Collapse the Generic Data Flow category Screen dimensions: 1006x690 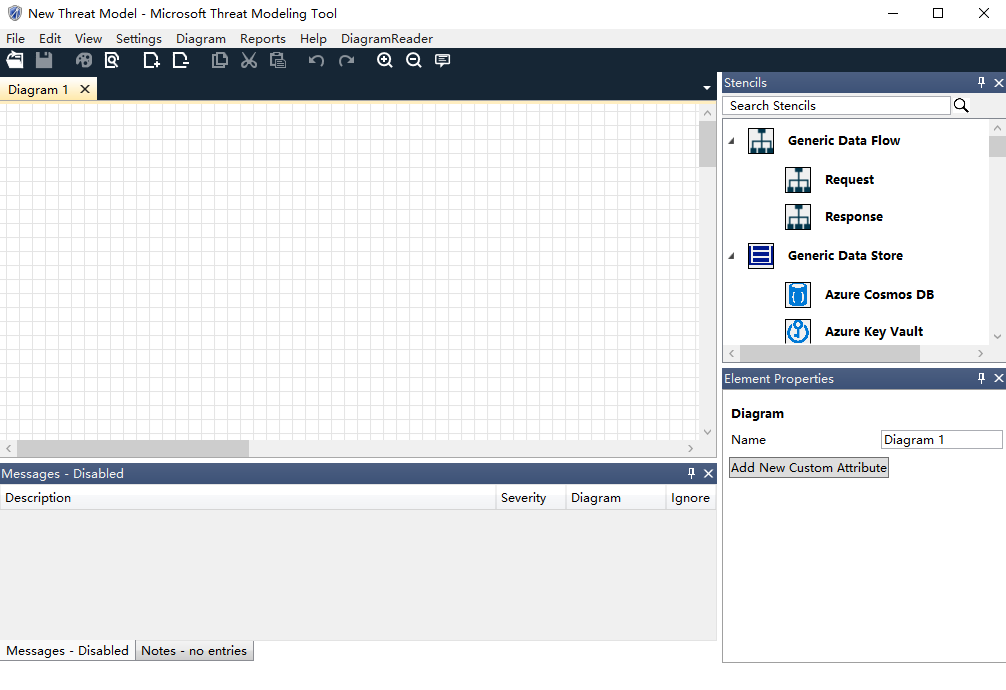[731, 141]
